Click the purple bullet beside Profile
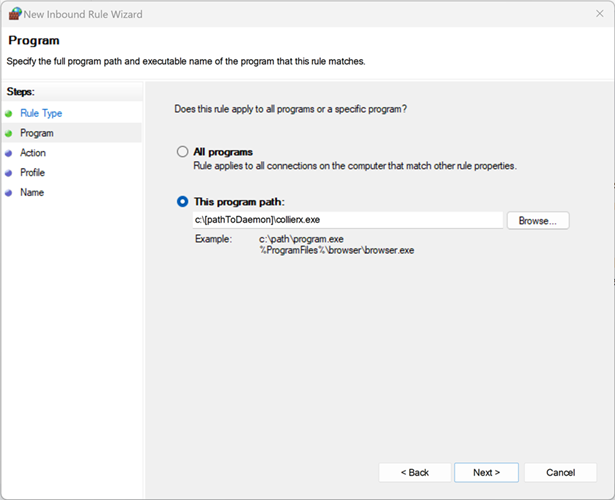615x500 pixels. 9,173
